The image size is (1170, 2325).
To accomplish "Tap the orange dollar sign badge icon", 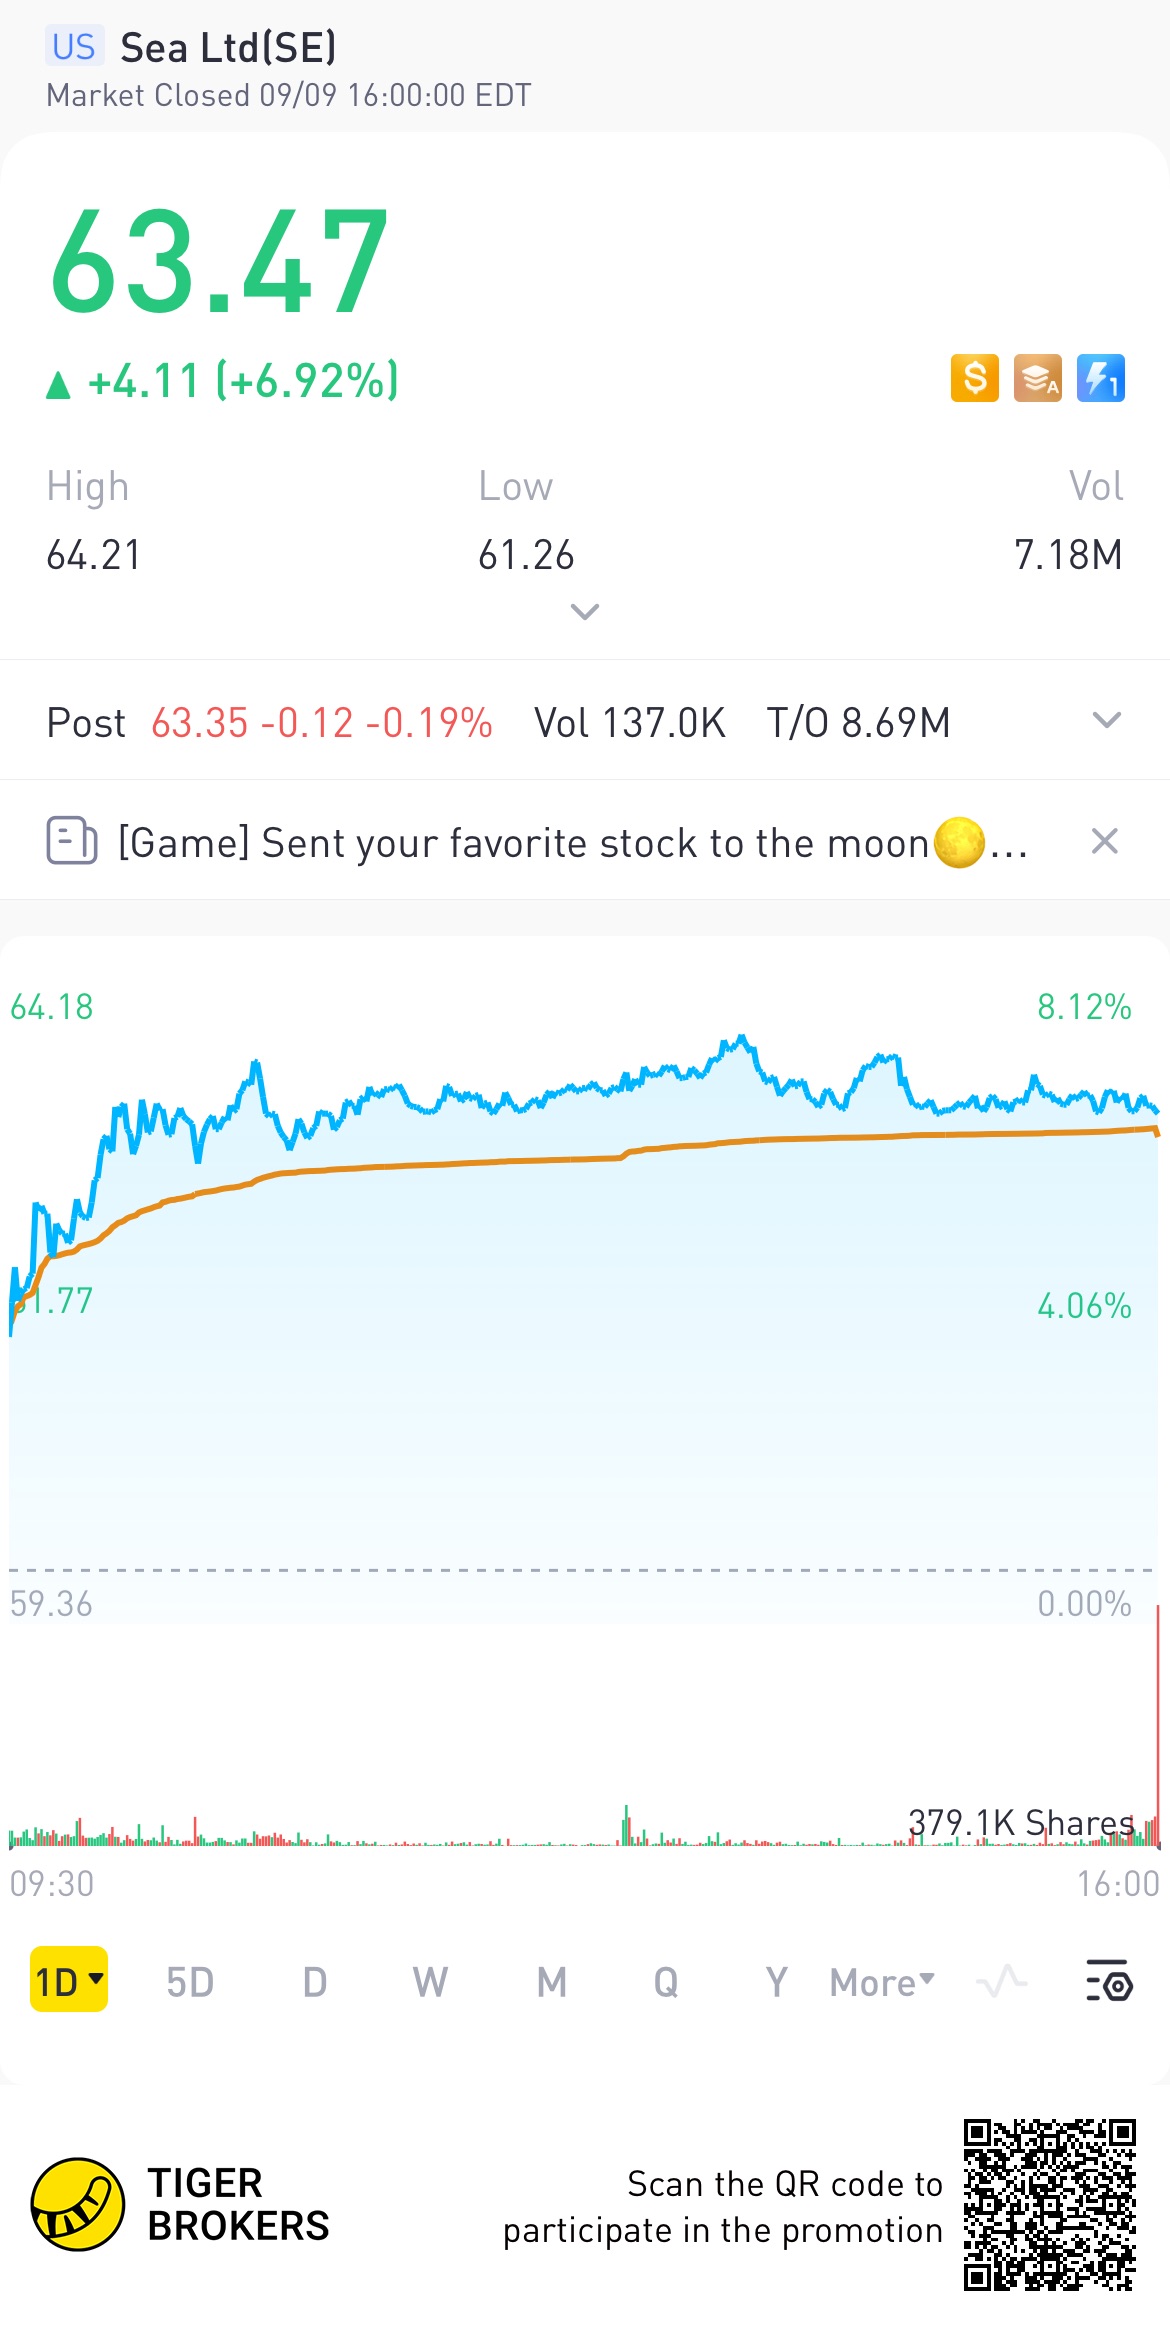I will tap(974, 378).
